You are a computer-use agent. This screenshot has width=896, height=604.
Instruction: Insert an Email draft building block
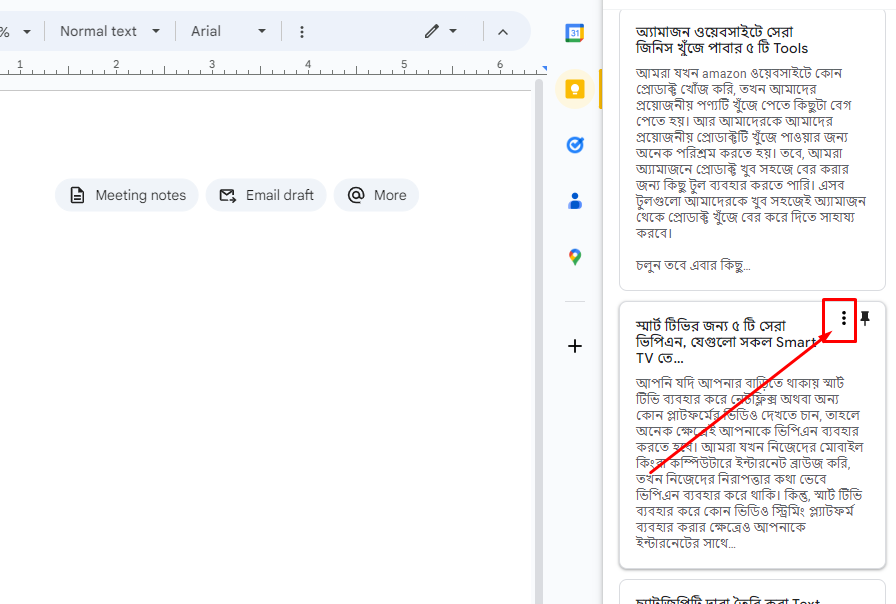coord(266,195)
